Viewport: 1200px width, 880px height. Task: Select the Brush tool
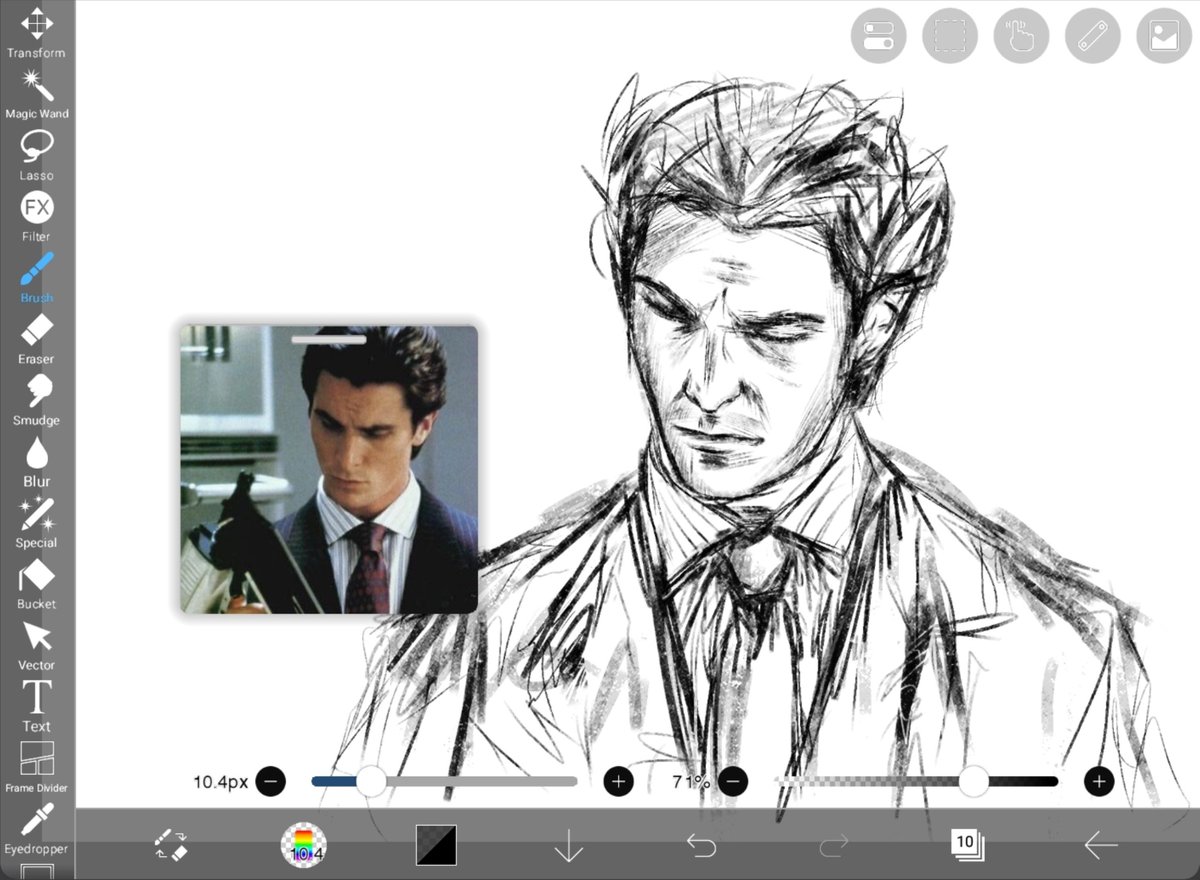pos(37,277)
